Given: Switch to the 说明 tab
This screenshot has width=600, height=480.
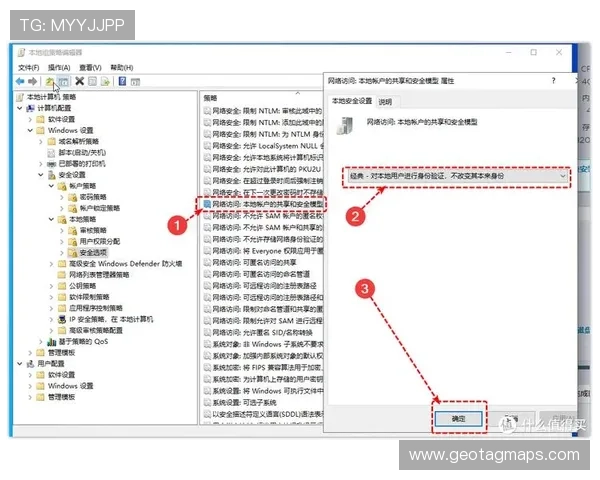Looking at the screenshot, I should pyautogui.click(x=385, y=102).
